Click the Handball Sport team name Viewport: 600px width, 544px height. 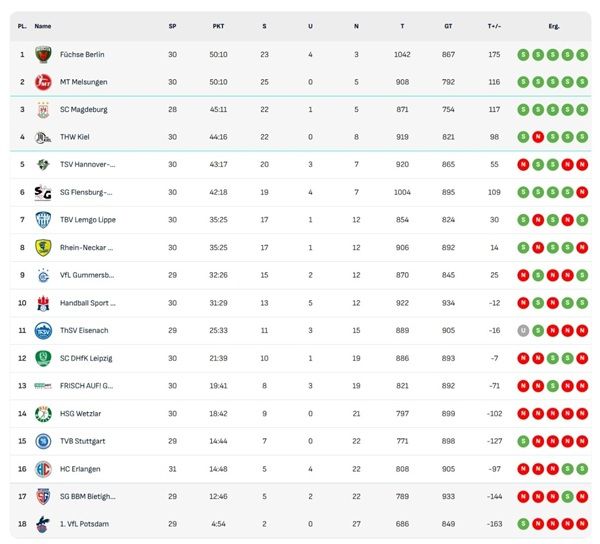click(88, 302)
